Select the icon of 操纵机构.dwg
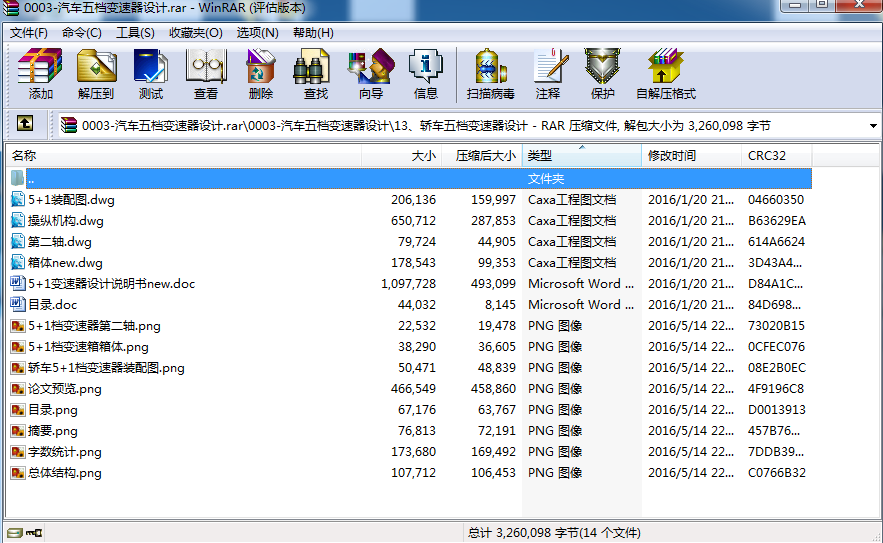Screen dimensions: 883x543 point(18,220)
